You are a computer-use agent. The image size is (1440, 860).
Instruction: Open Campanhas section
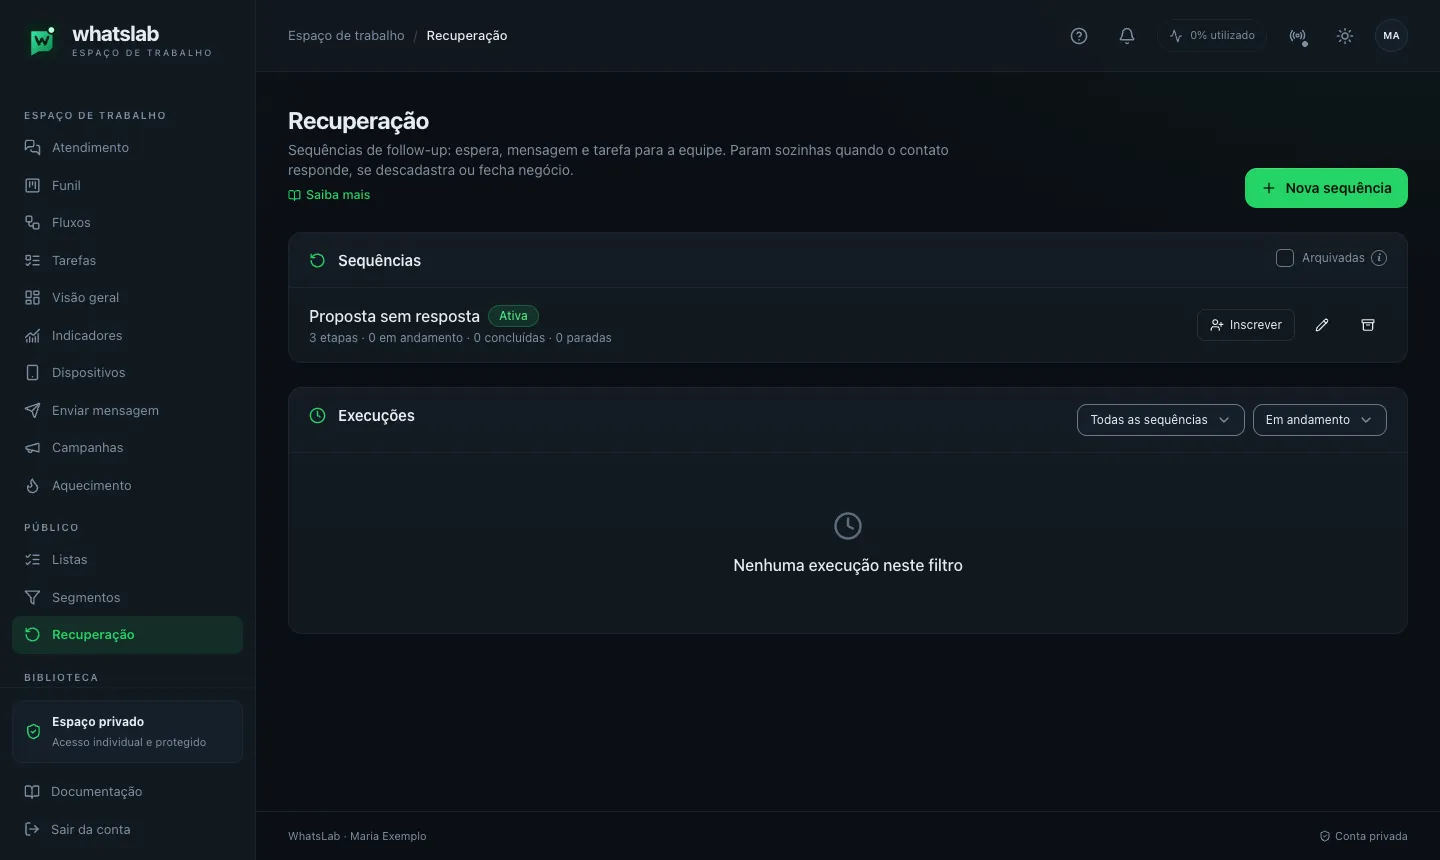click(127, 448)
